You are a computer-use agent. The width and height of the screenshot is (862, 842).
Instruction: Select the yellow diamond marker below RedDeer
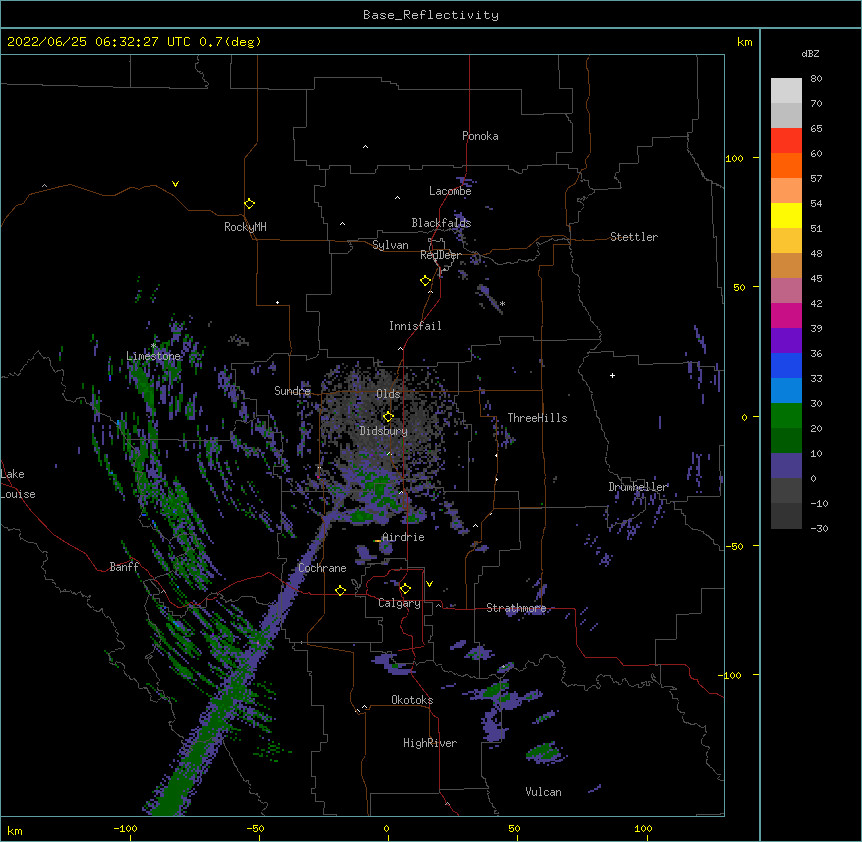426,281
